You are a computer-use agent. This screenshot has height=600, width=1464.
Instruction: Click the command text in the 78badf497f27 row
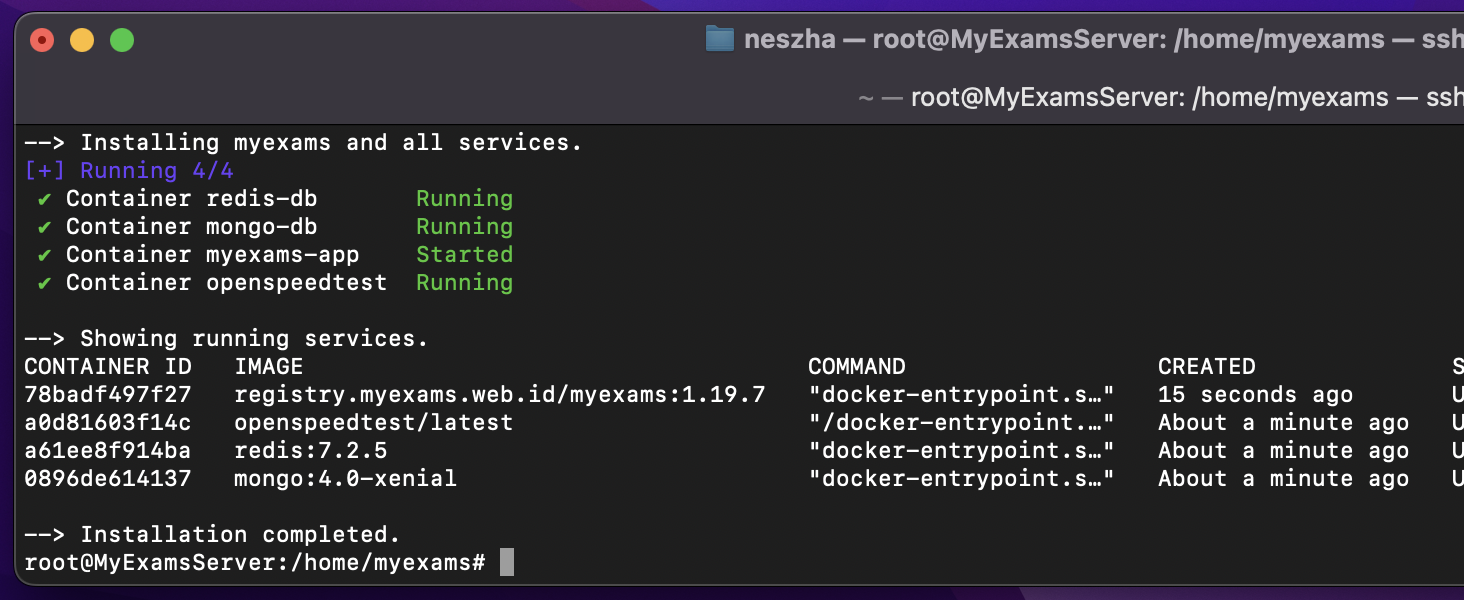(x=962, y=395)
